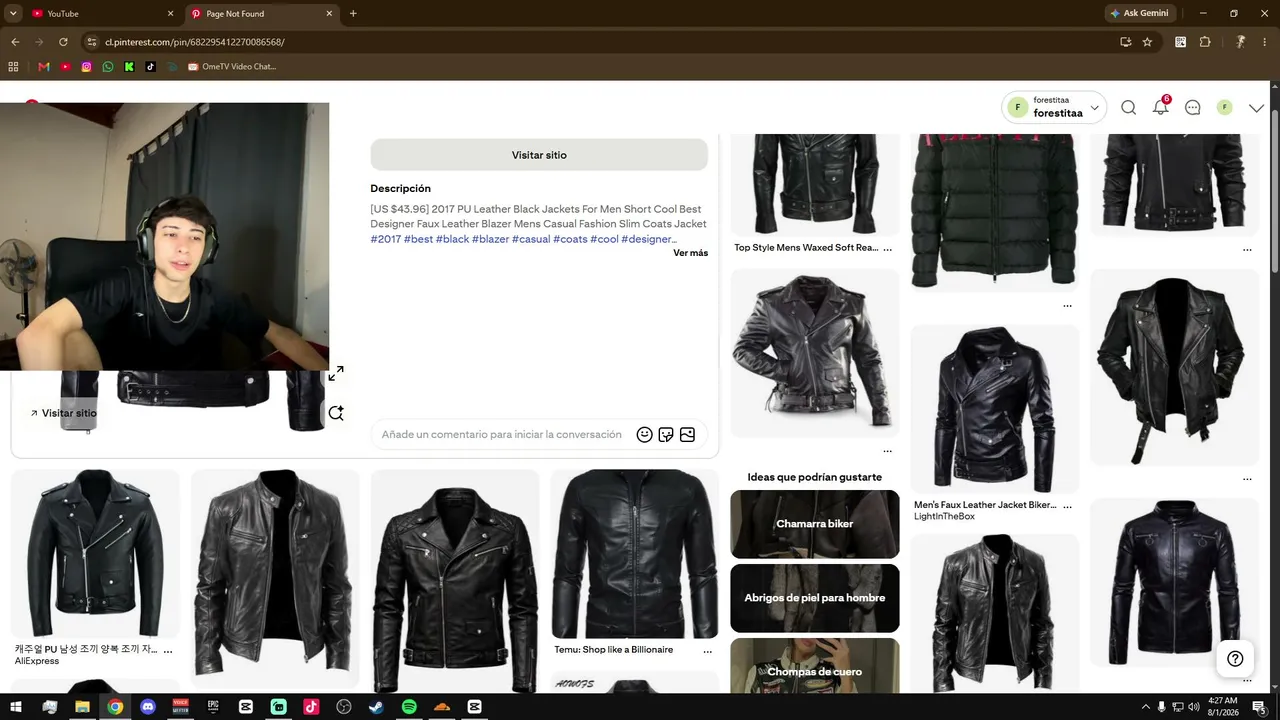Open the sticker picker in comment box
Screen dimensions: 1280x720
pos(666,434)
